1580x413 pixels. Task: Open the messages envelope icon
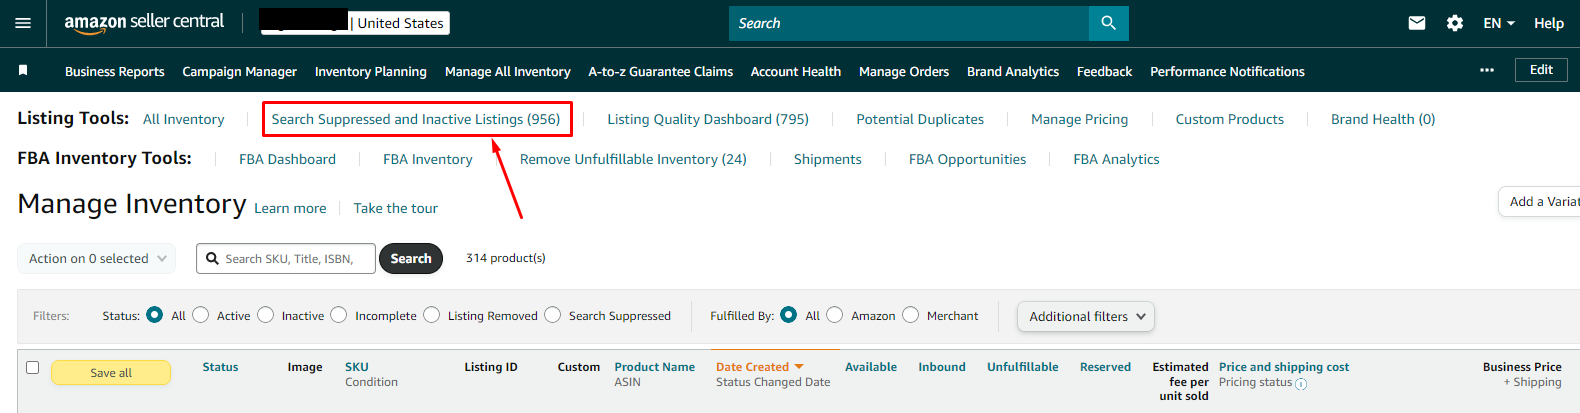coord(1417,23)
